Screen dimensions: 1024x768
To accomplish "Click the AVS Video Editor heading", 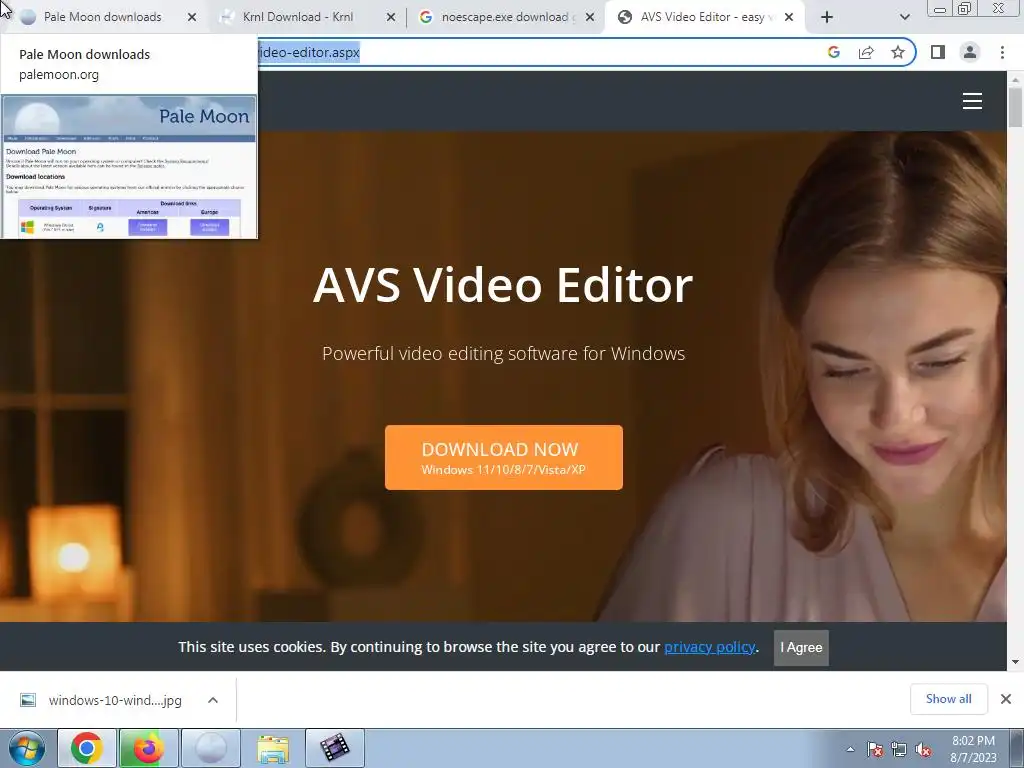I will pos(503,285).
